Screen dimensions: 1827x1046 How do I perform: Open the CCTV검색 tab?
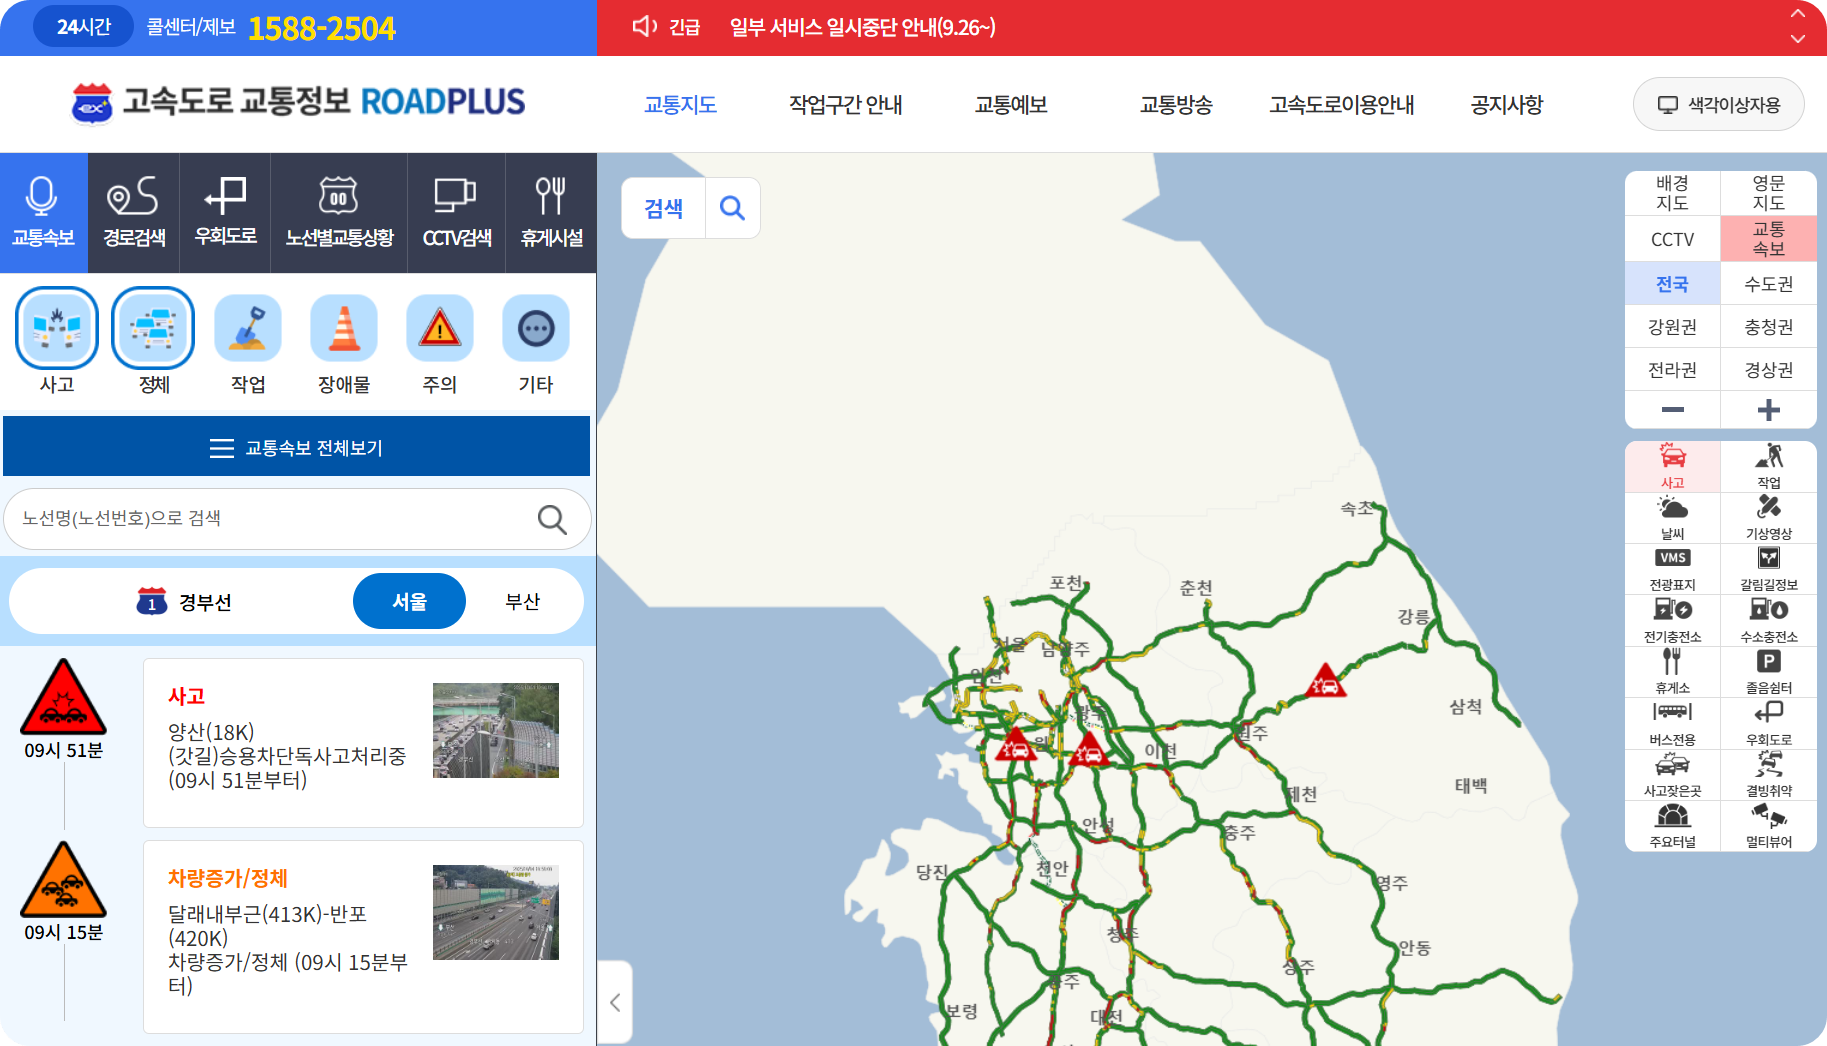tap(457, 213)
